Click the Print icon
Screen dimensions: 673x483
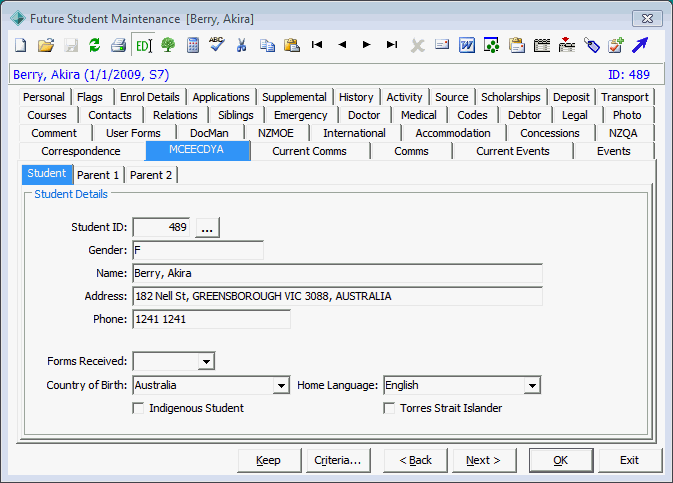point(118,45)
